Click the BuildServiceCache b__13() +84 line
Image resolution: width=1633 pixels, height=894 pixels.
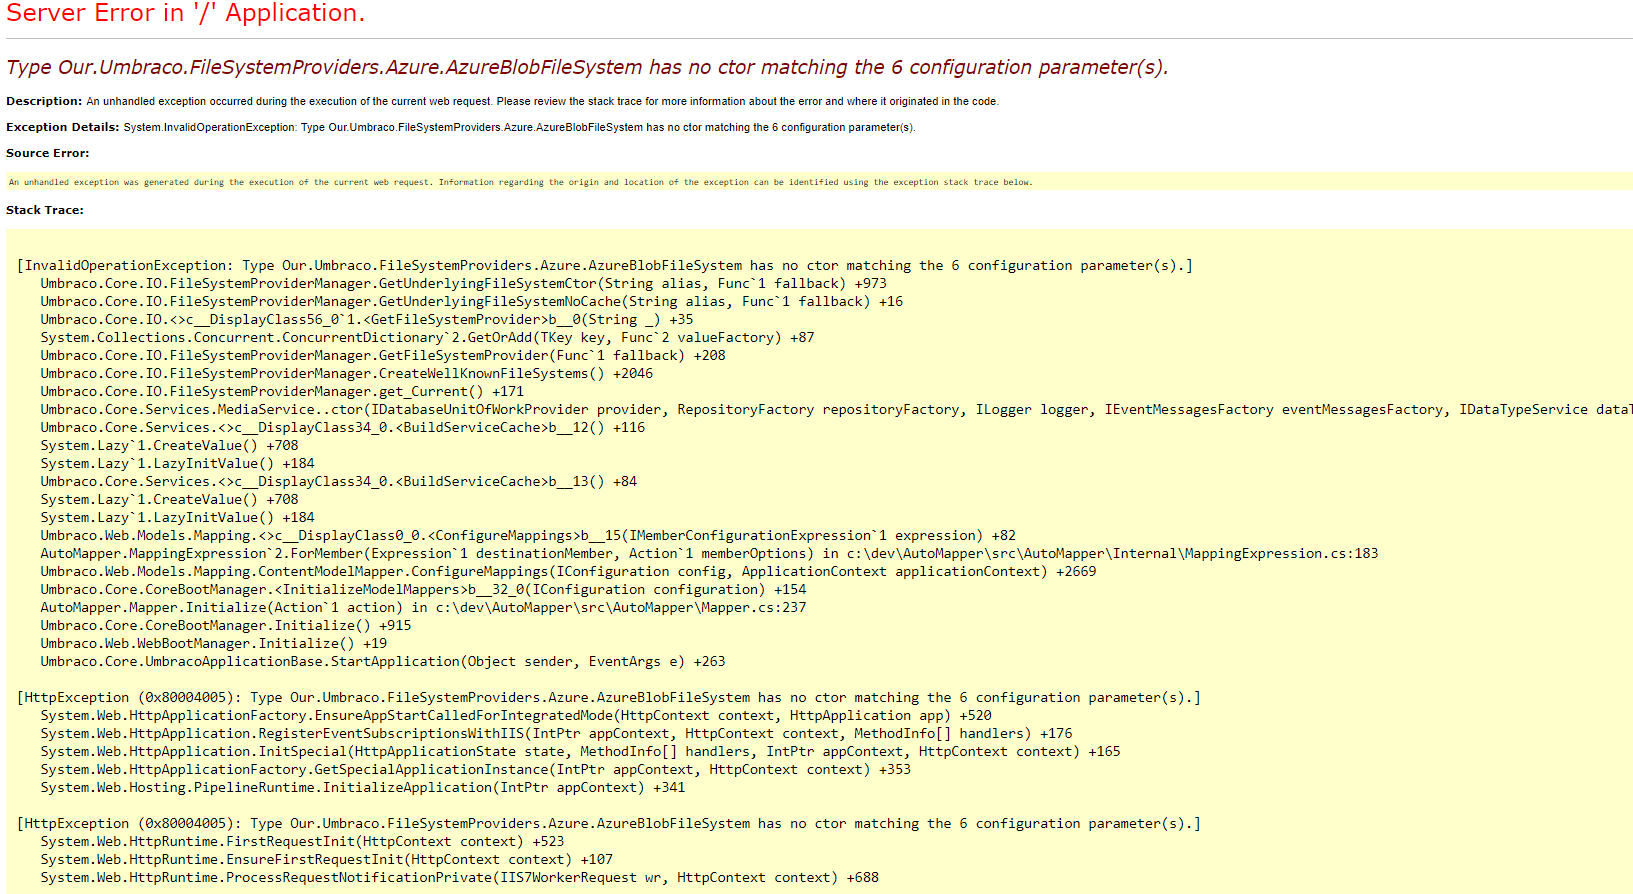coord(339,481)
